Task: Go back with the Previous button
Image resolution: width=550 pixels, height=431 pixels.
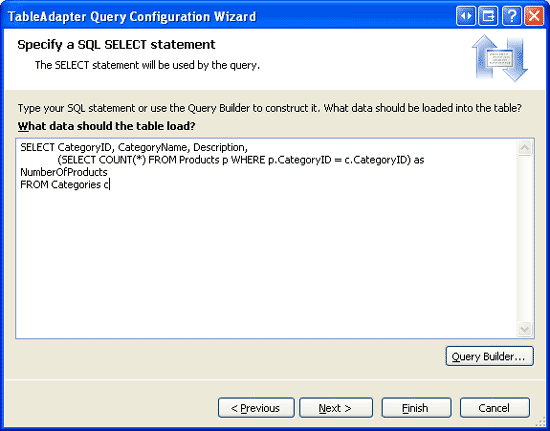Action: [x=256, y=408]
